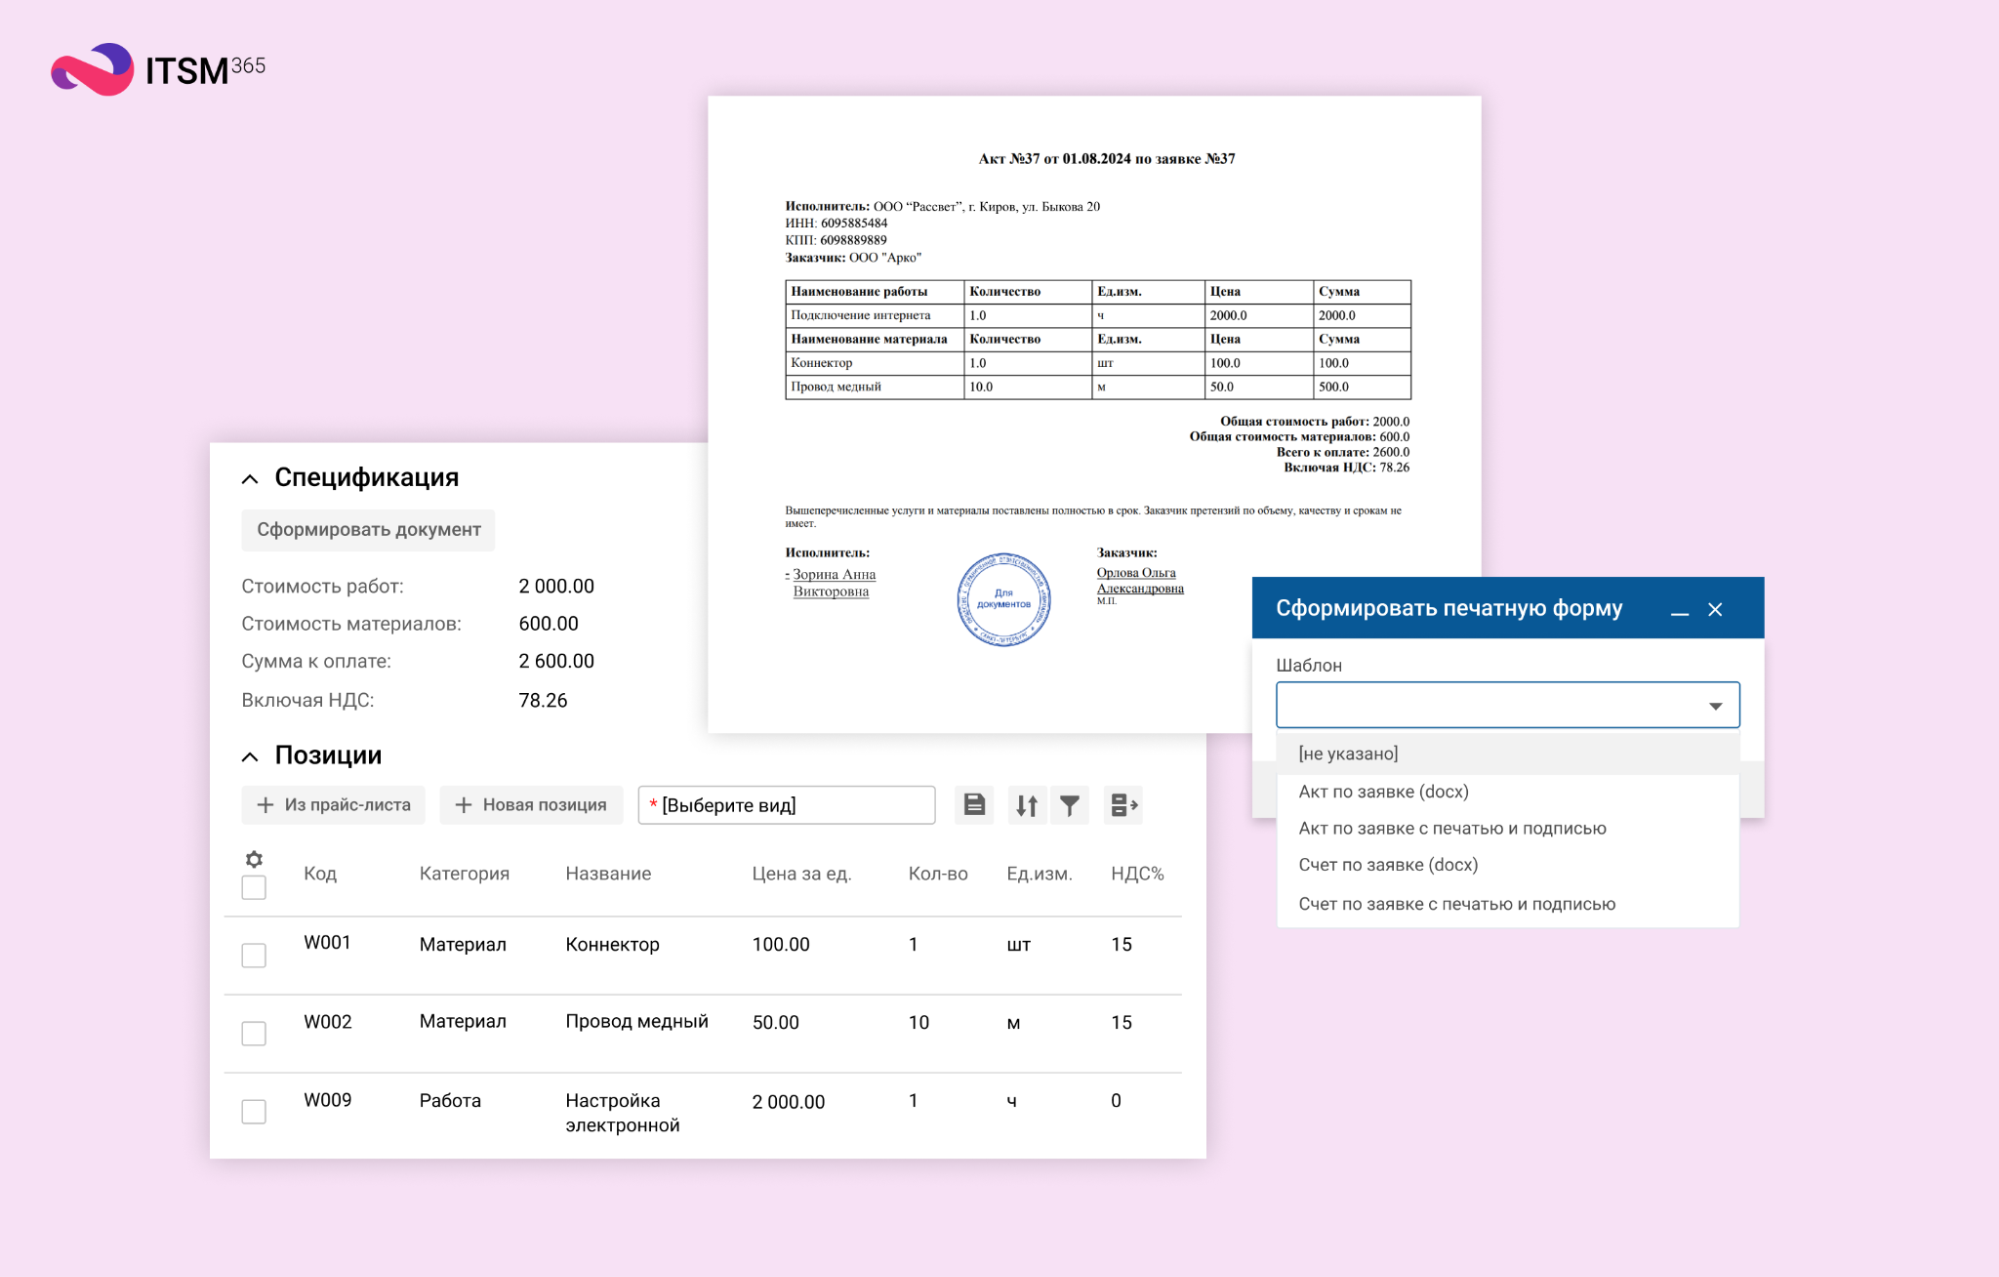Image resolution: width=1999 pixels, height=1277 pixels.
Task: Click the export list icon
Action: point(1123,805)
